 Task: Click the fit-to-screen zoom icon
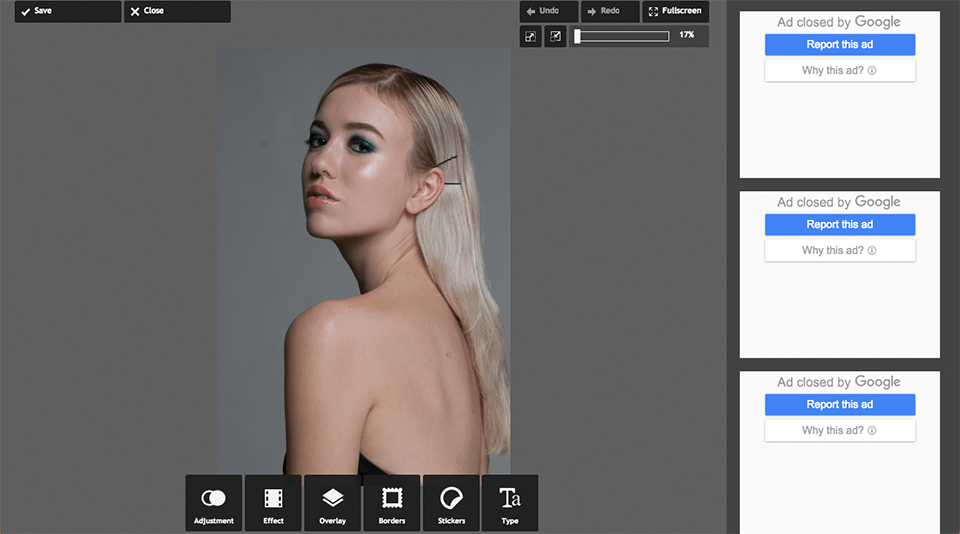tap(556, 36)
